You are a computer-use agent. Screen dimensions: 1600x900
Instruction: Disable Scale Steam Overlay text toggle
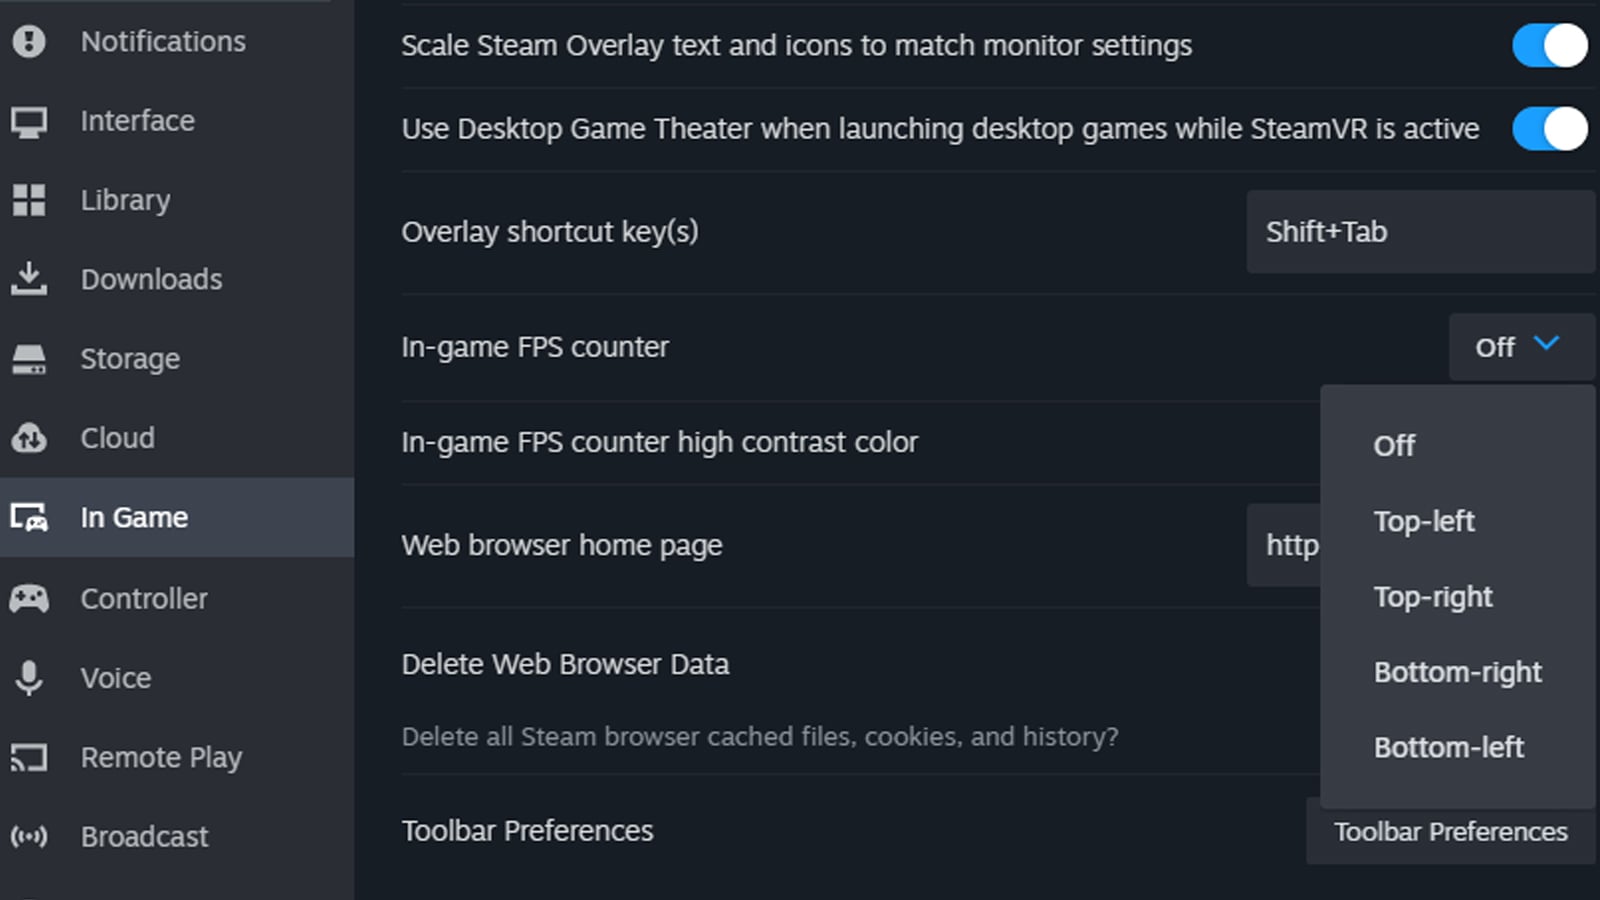(x=1547, y=45)
